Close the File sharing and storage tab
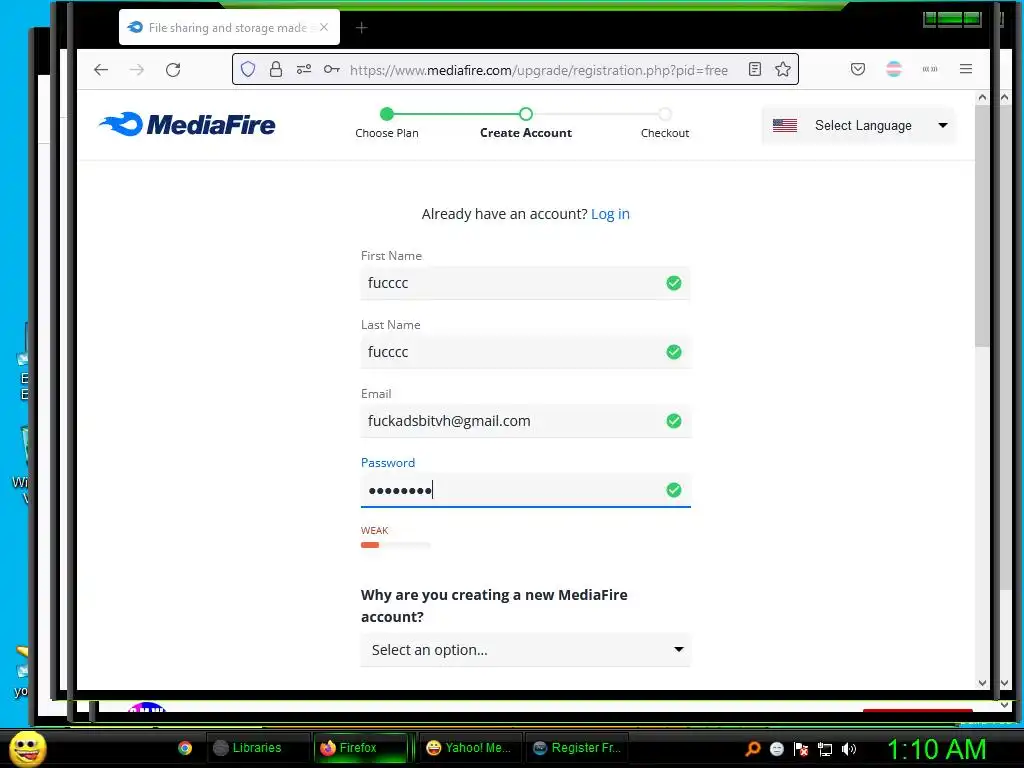The image size is (1024, 768). click(324, 27)
